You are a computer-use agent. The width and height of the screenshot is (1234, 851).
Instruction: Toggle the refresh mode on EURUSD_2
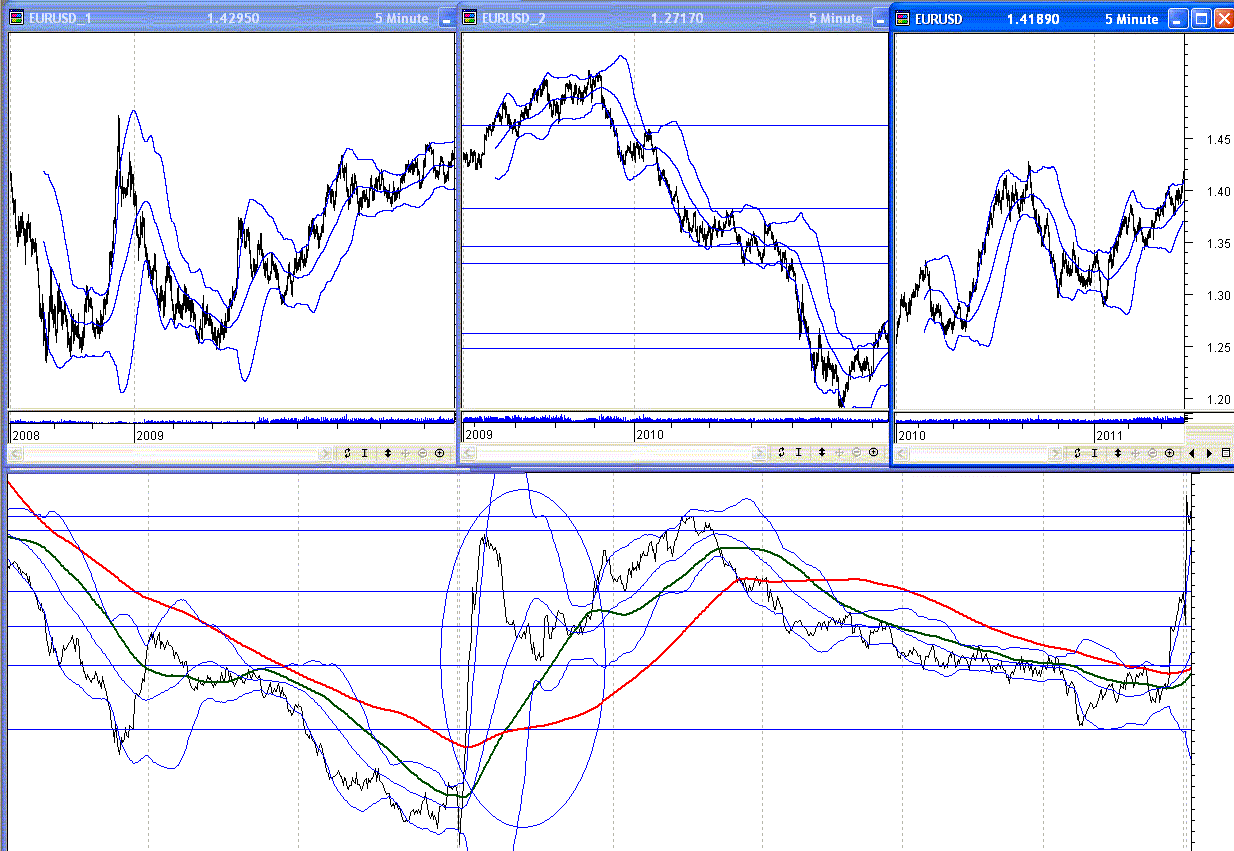tap(782, 453)
